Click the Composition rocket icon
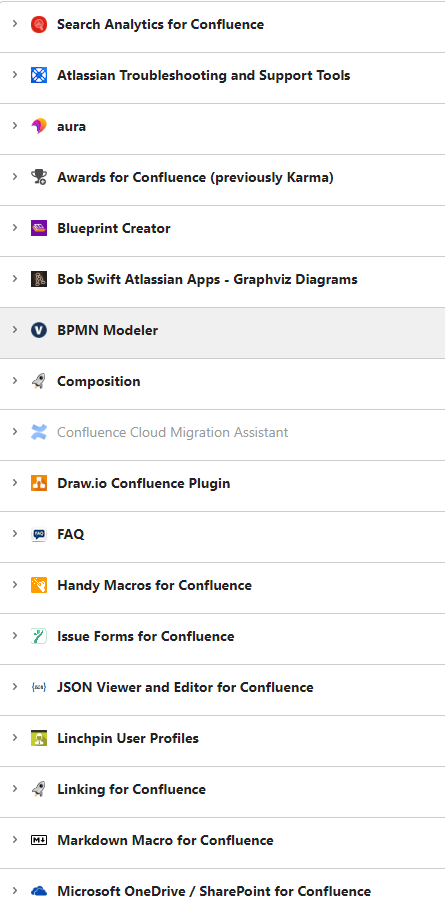This screenshot has width=445, height=899. [38, 381]
